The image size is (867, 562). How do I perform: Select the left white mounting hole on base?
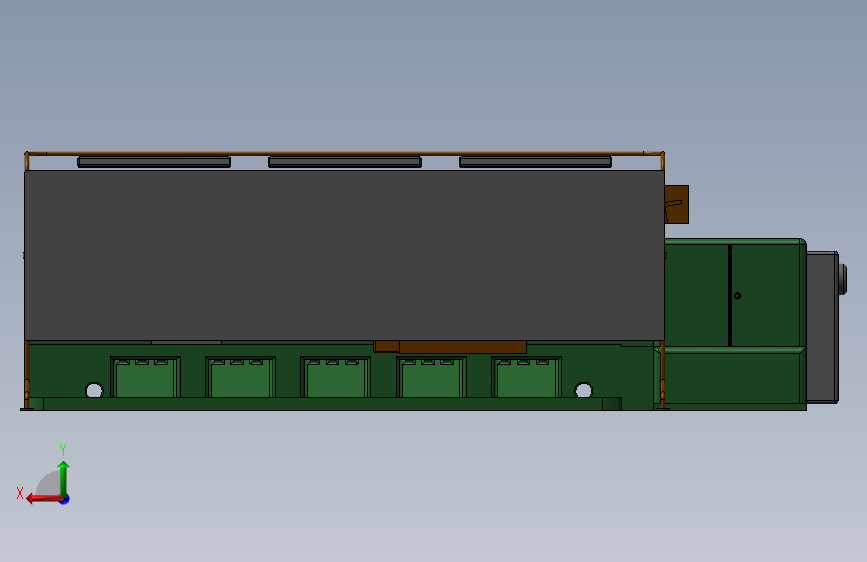click(94, 390)
